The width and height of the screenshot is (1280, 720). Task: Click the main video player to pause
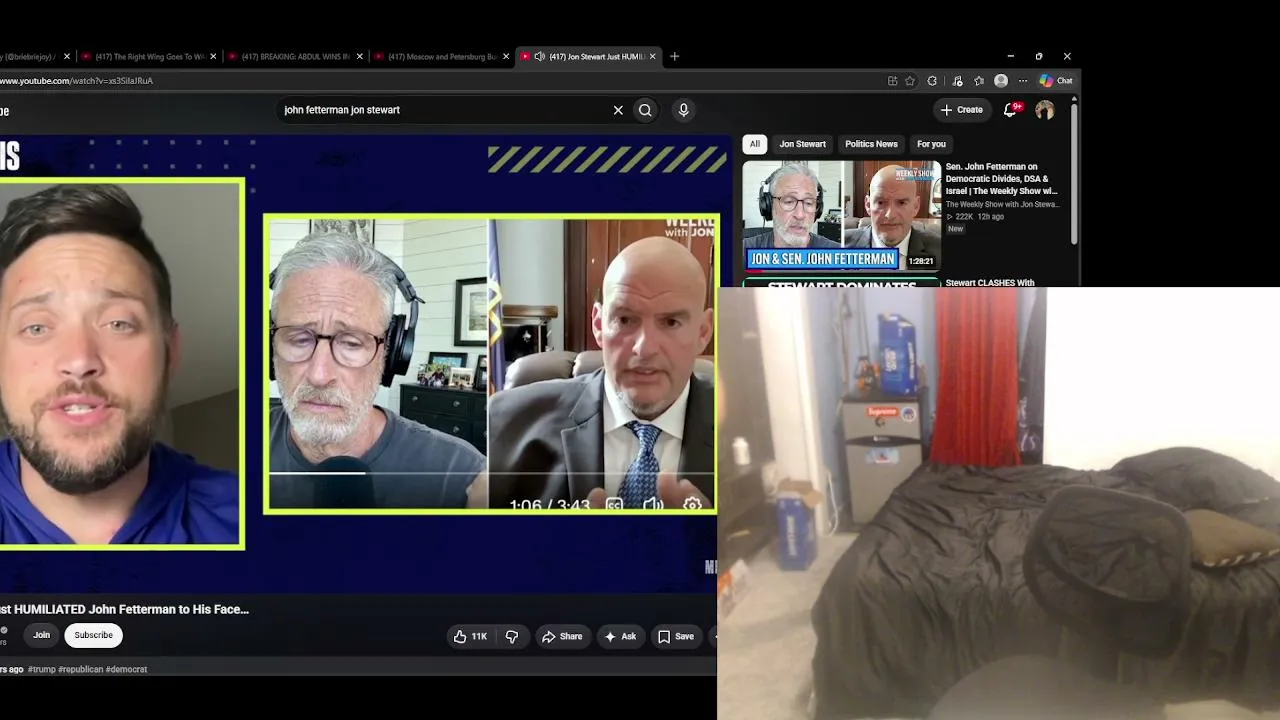point(360,362)
